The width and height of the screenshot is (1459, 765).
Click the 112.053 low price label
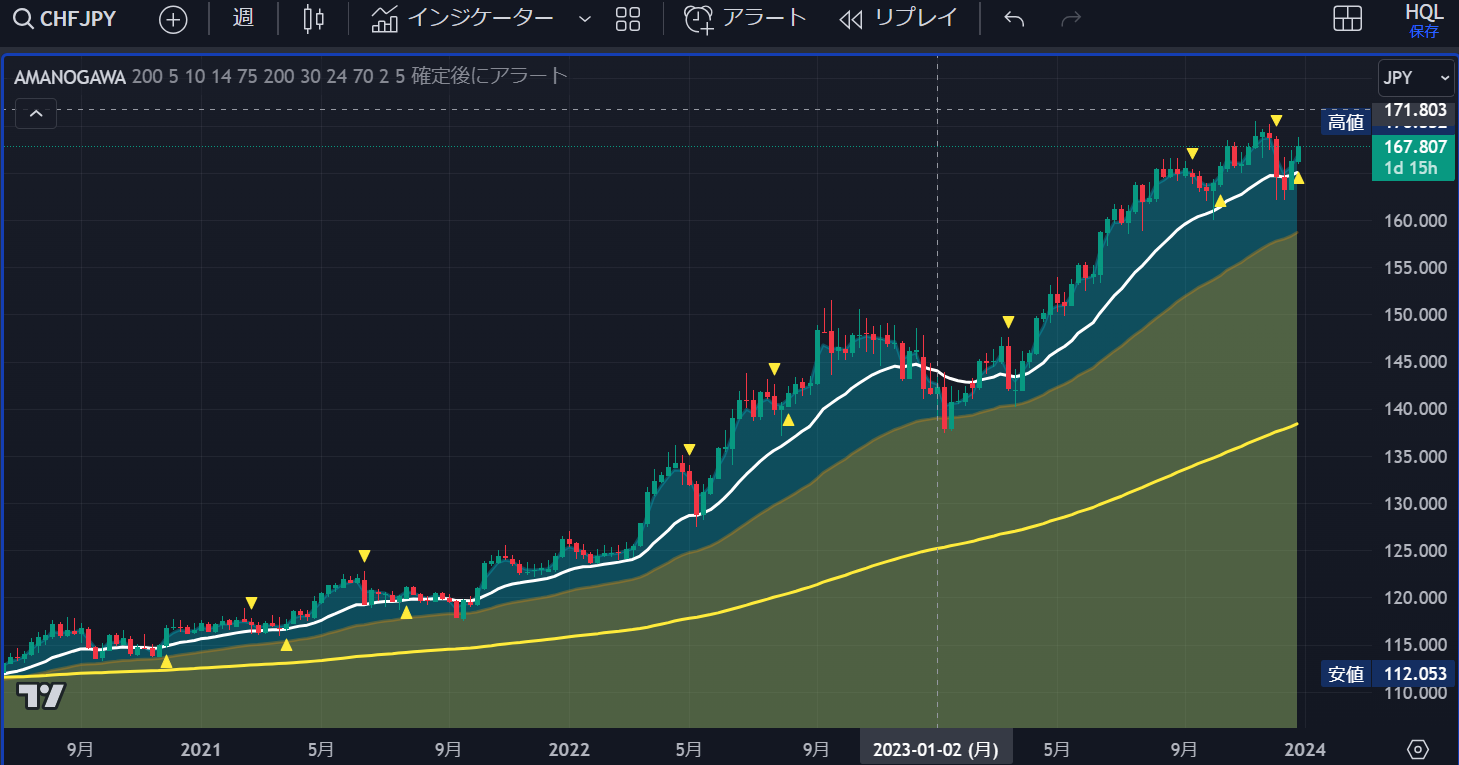pos(1413,674)
